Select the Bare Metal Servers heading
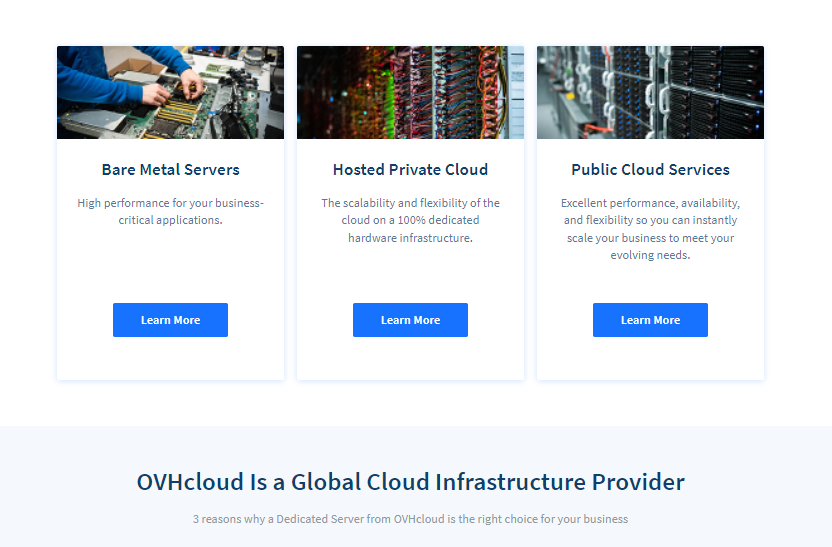 point(170,170)
